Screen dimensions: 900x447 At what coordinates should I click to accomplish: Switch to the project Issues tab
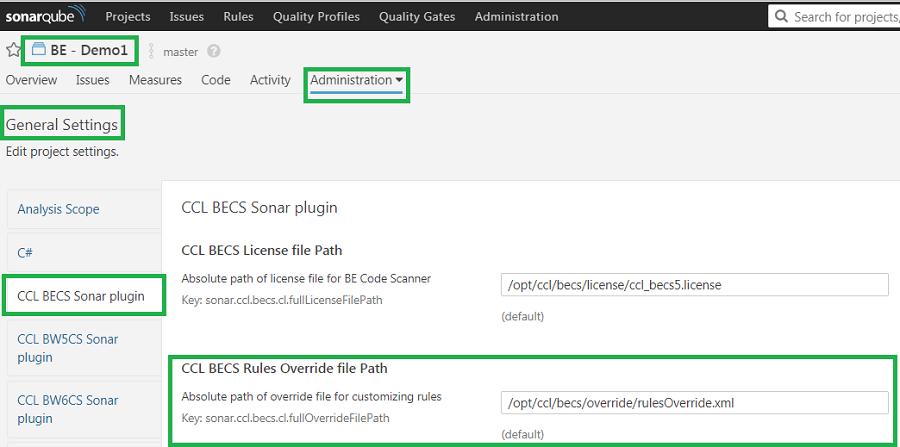pyautogui.click(x=92, y=80)
